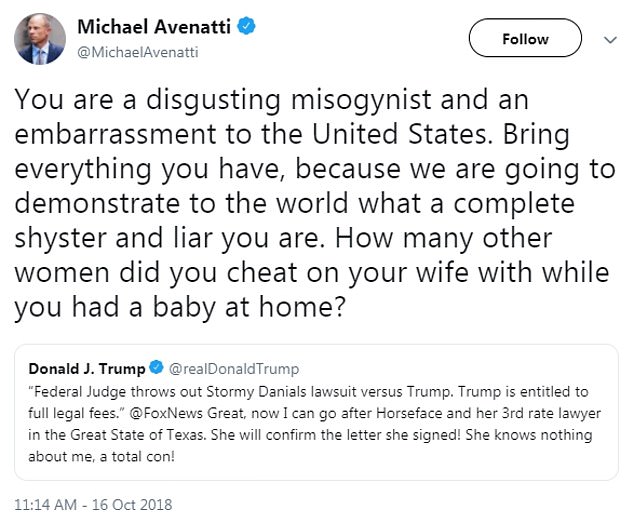Open Donald J. Trump's name in quote
This screenshot has height=523, width=634.
(x=86, y=368)
